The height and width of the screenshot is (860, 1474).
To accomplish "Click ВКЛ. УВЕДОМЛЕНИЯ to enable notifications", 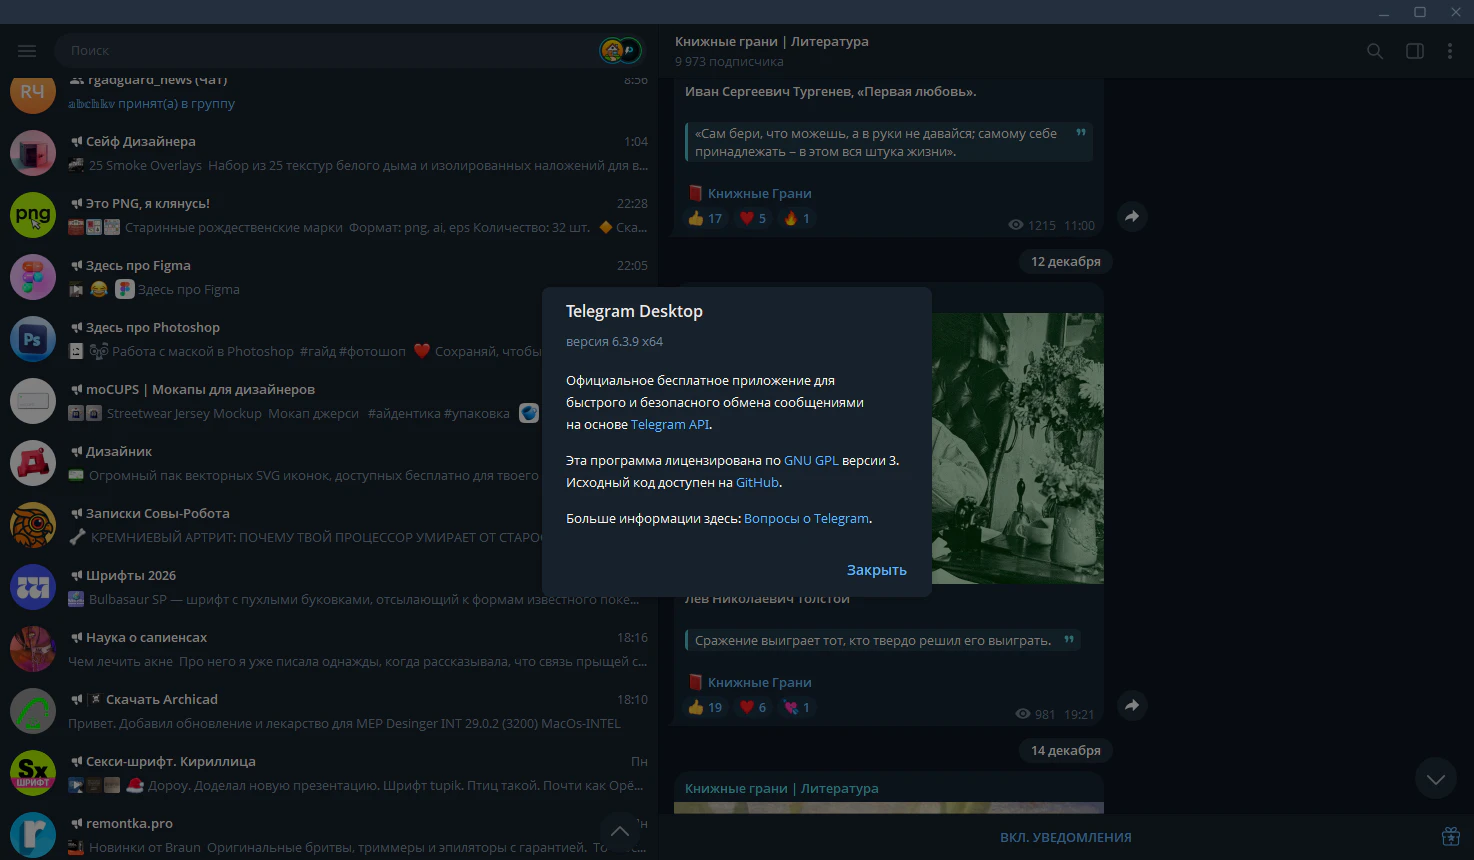I will coord(1066,837).
